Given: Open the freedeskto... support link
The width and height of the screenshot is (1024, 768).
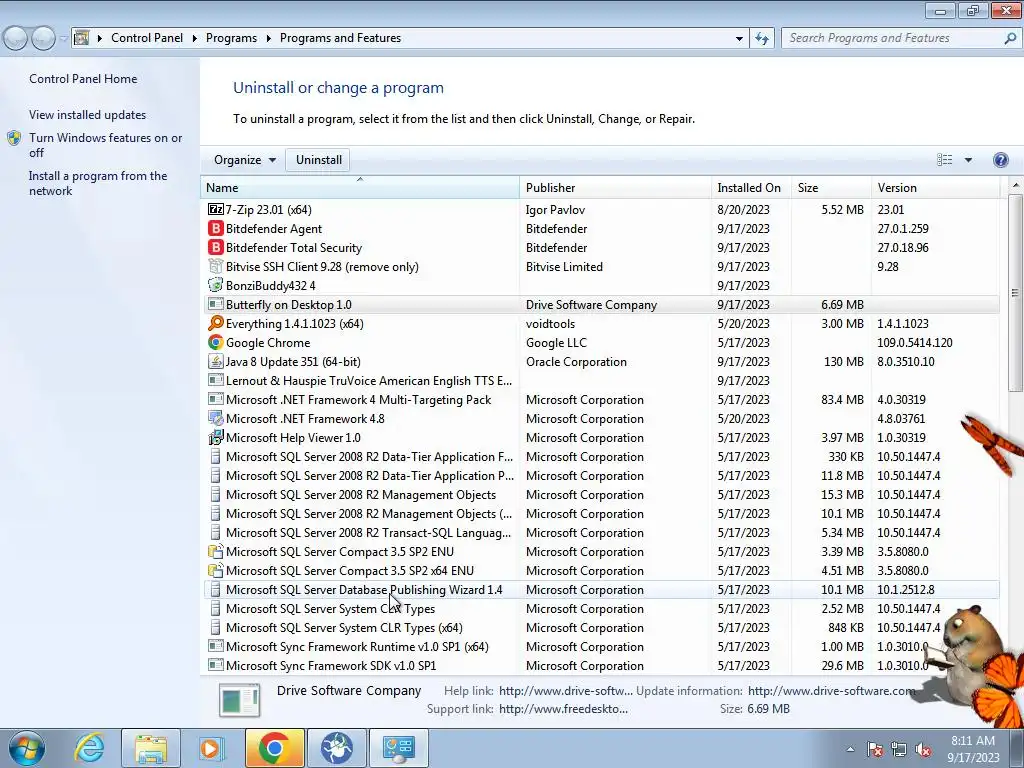Looking at the screenshot, I should pos(563,709).
